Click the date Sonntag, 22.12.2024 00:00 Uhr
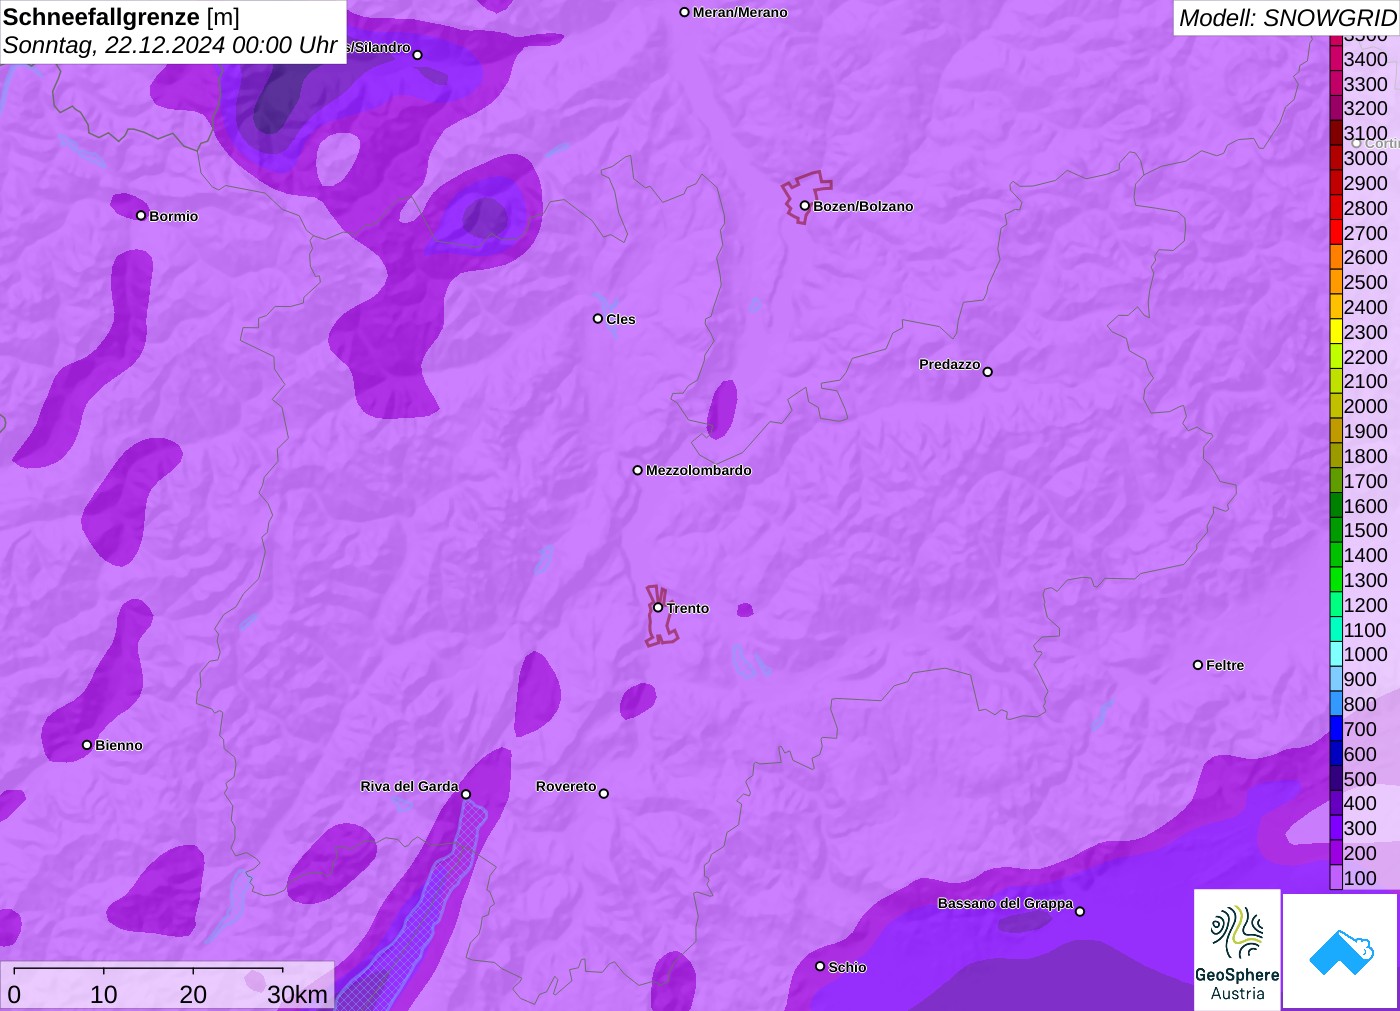This screenshot has width=1400, height=1011. pyautogui.click(x=170, y=45)
